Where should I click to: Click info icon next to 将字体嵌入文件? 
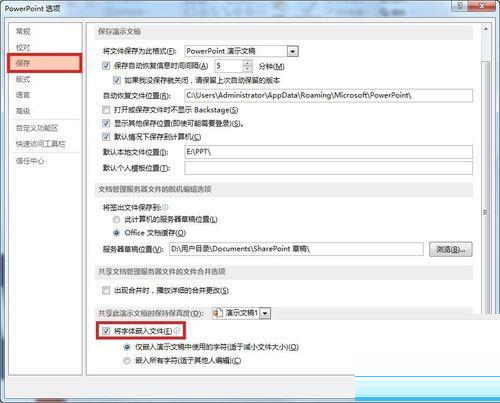pos(177,331)
